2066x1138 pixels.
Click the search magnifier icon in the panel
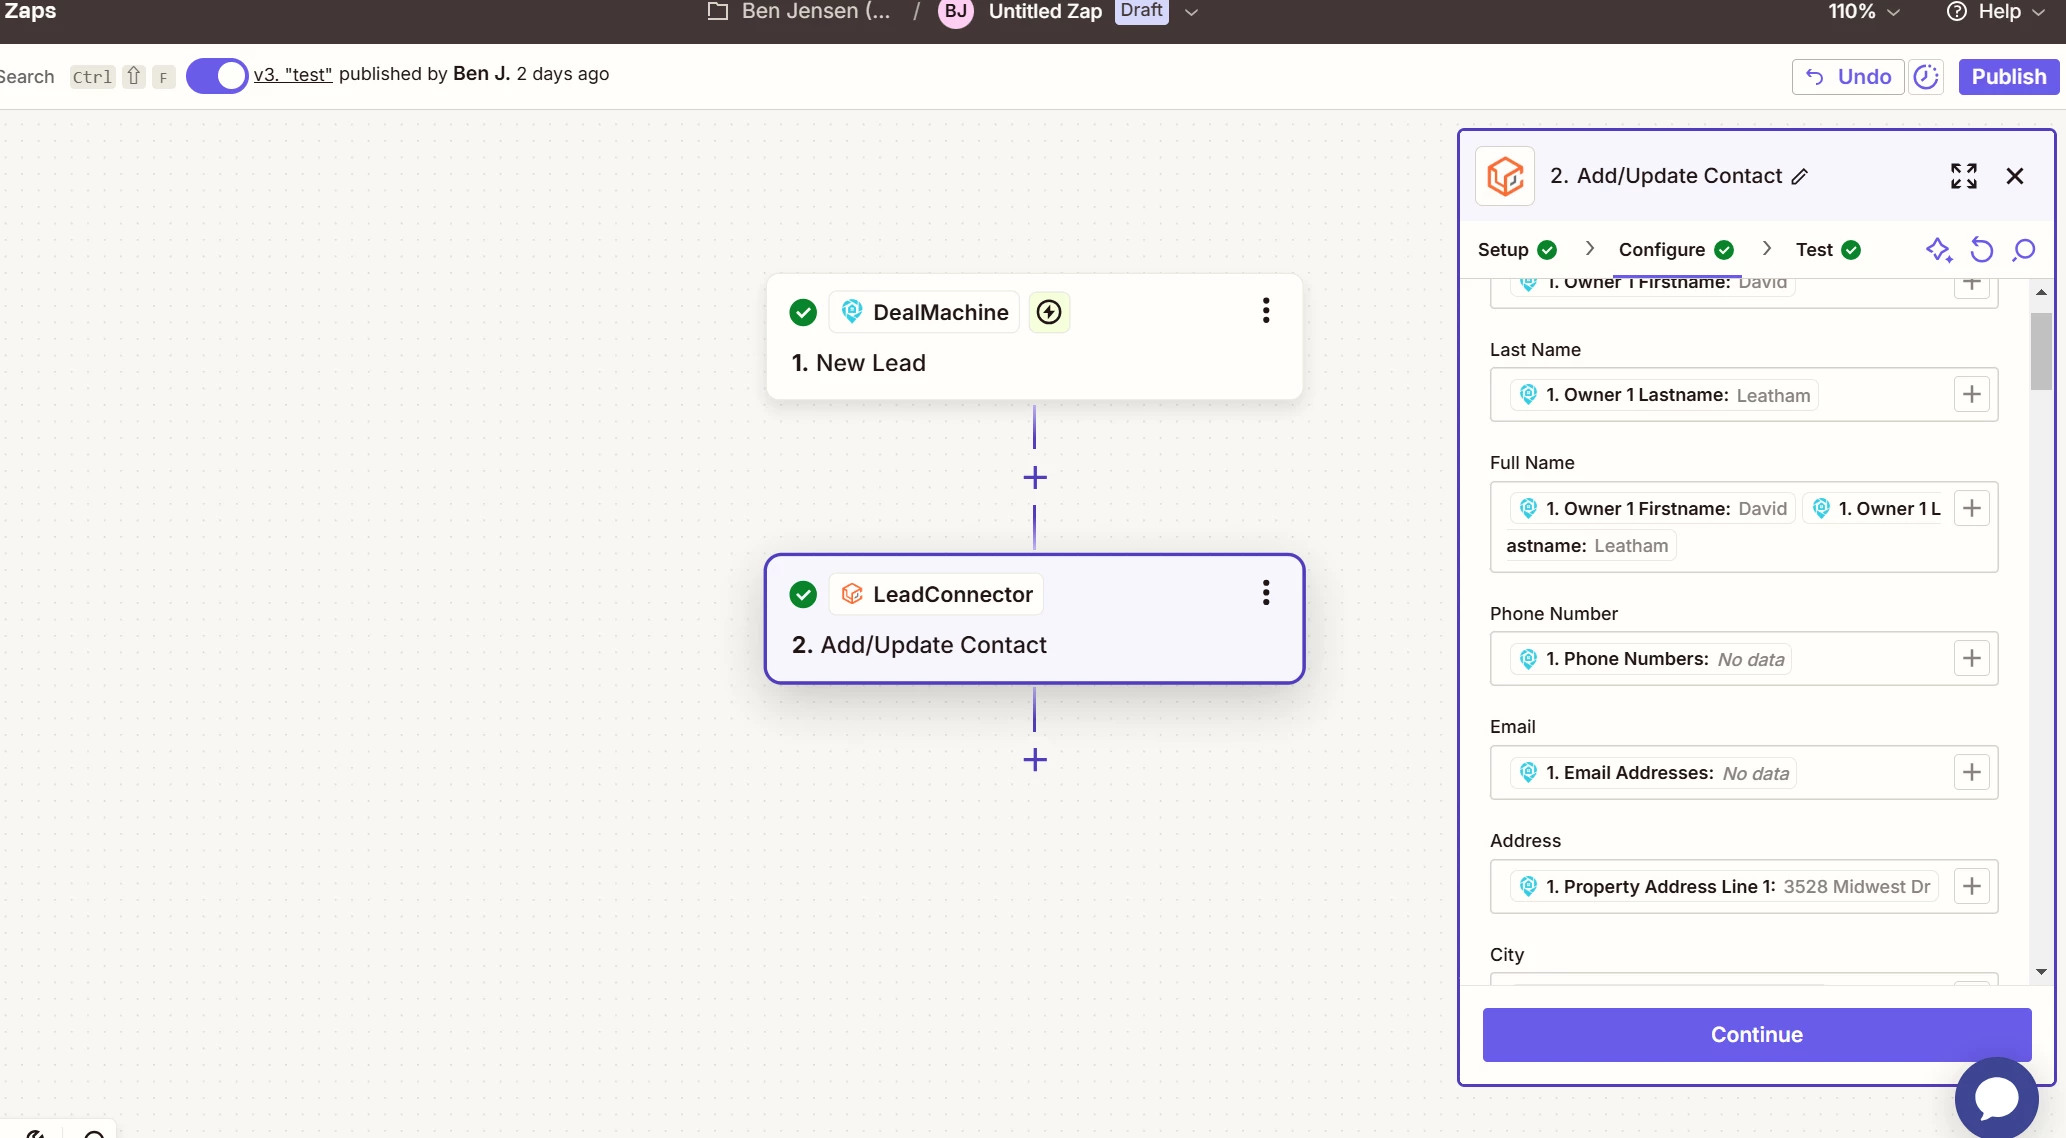[x=2024, y=250]
